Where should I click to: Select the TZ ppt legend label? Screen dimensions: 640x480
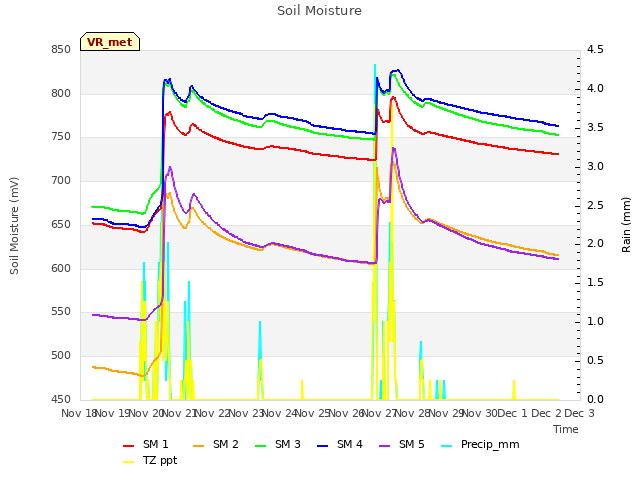tap(160, 460)
